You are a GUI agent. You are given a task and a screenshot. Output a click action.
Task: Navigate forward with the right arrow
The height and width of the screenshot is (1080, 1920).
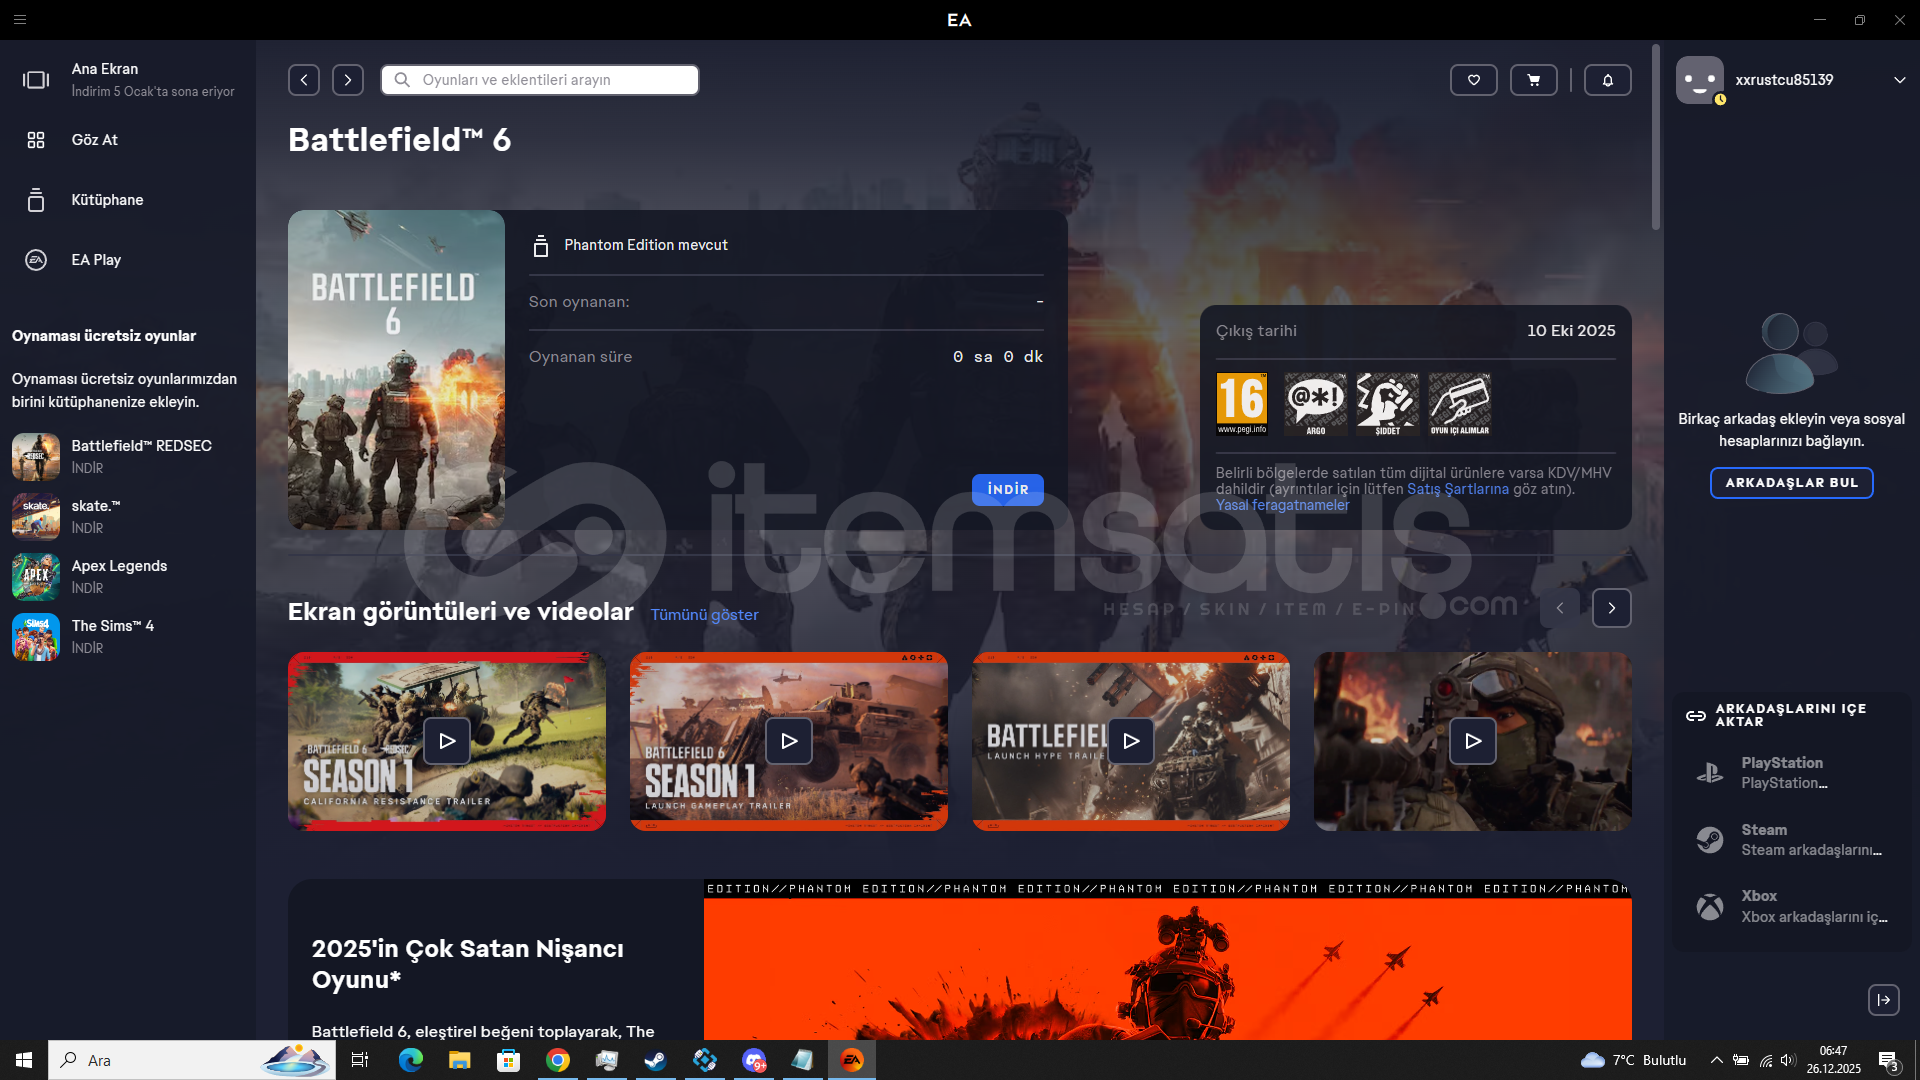coord(347,80)
